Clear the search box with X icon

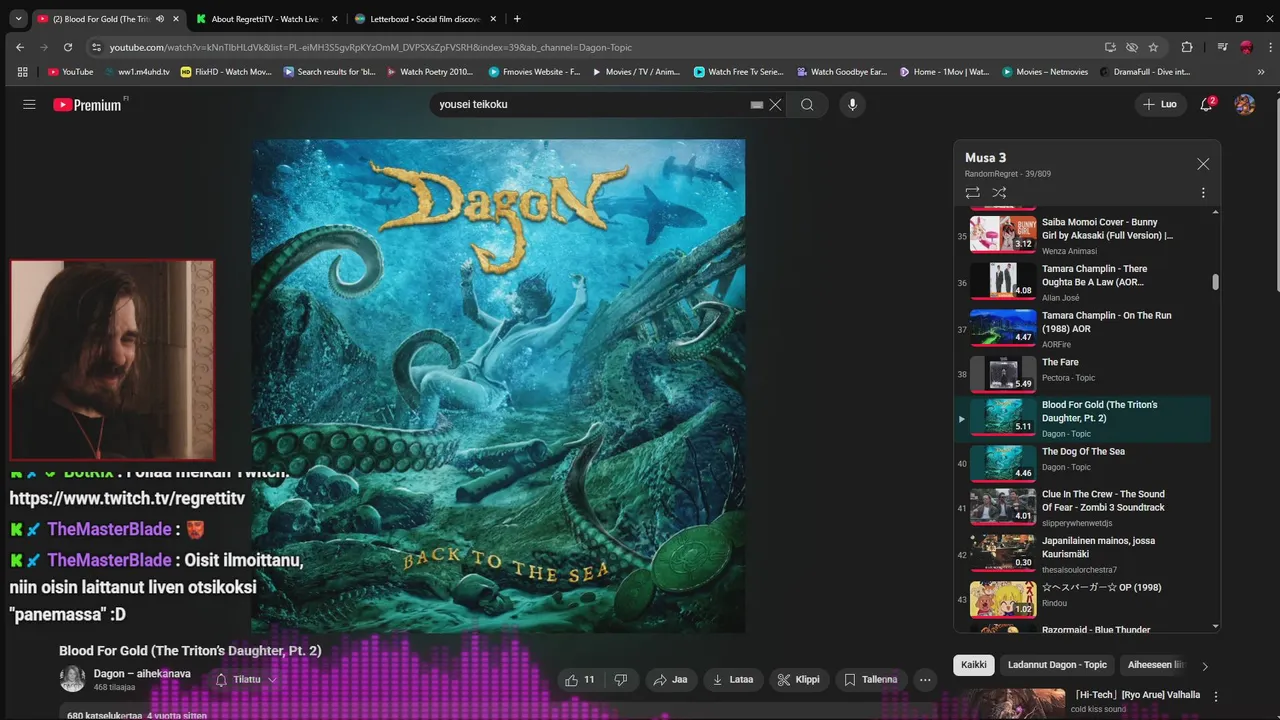pos(775,104)
